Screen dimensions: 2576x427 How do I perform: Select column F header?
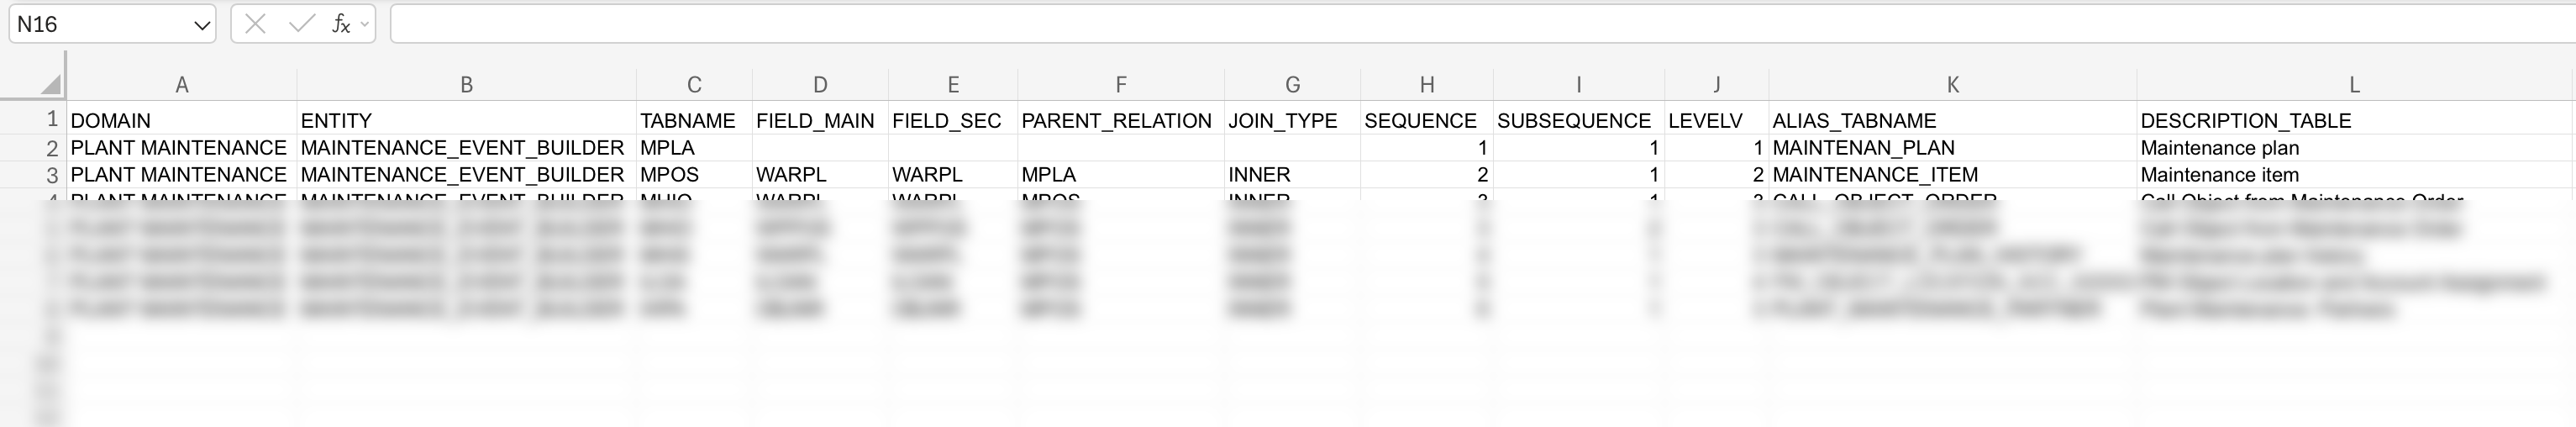[1120, 85]
